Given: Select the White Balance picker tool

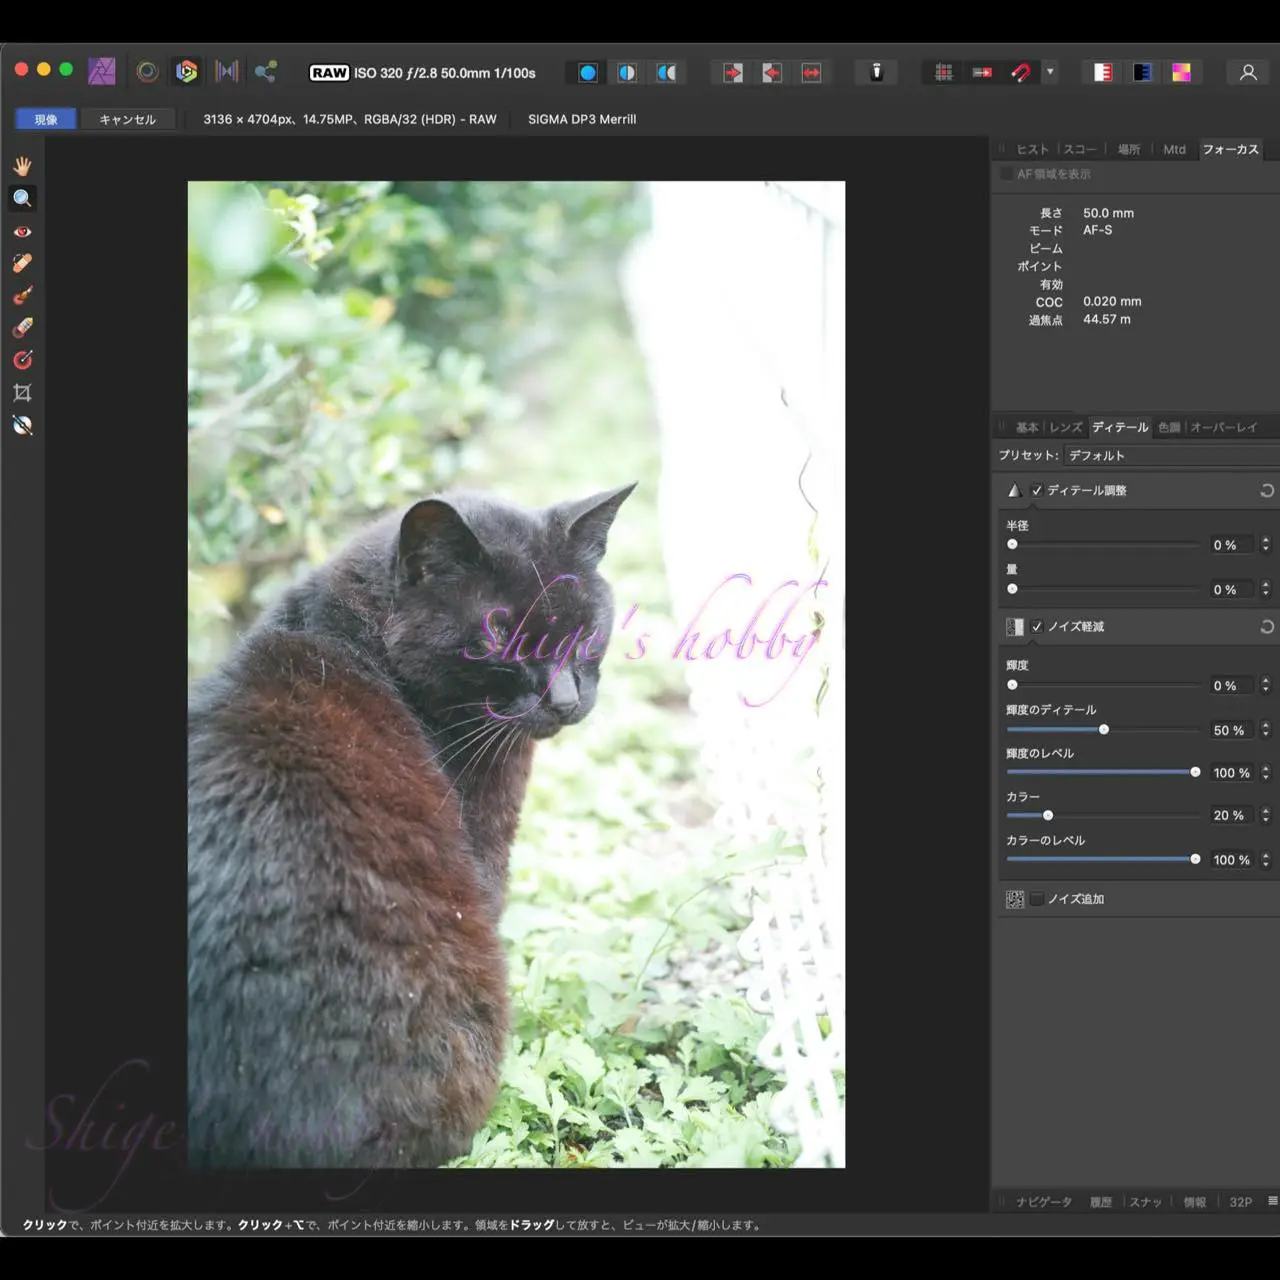Looking at the screenshot, I should tap(22, 425).
